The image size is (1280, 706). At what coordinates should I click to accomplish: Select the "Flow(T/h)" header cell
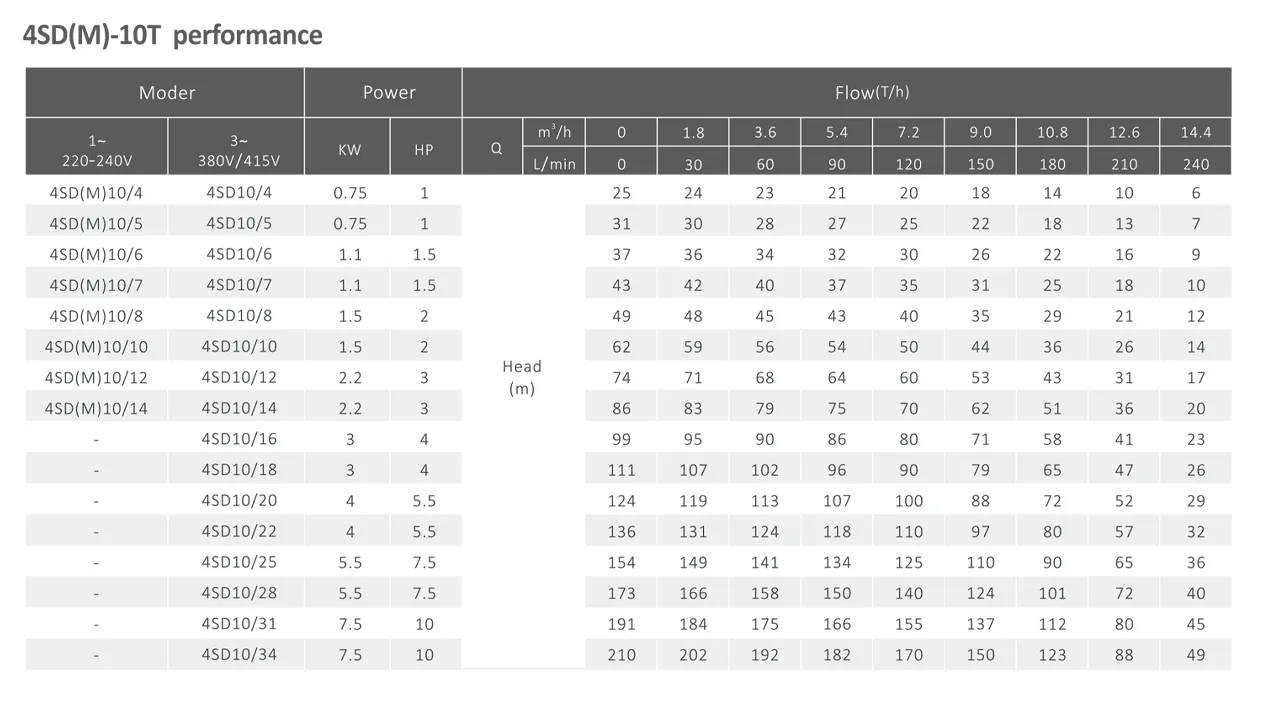[871, 93]
